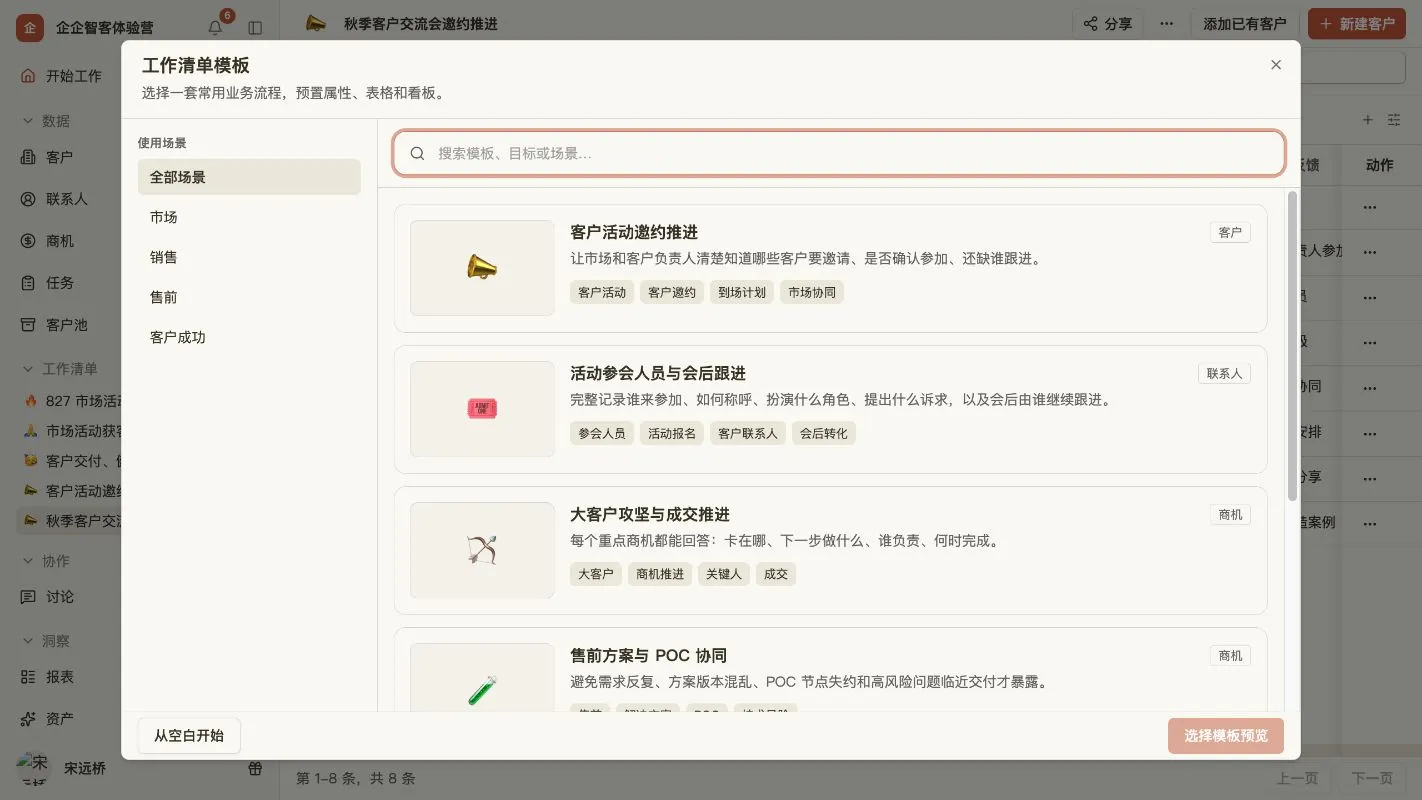The width and height of the screenshot is (1422, 800).
Task: Close the 工作清单模板 dialog
Action: [x=1275, y=65]
